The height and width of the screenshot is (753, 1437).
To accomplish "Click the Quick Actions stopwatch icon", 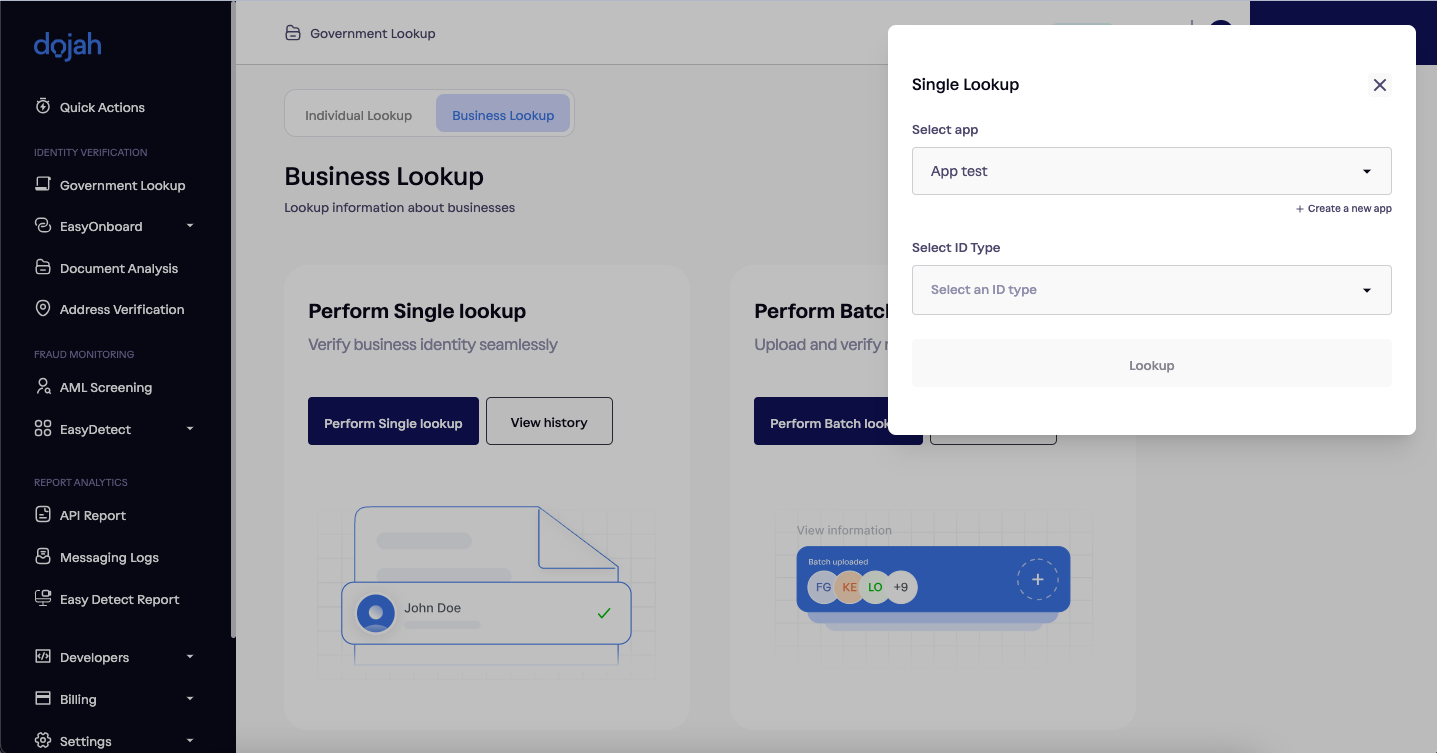I will tap(43, 106).
